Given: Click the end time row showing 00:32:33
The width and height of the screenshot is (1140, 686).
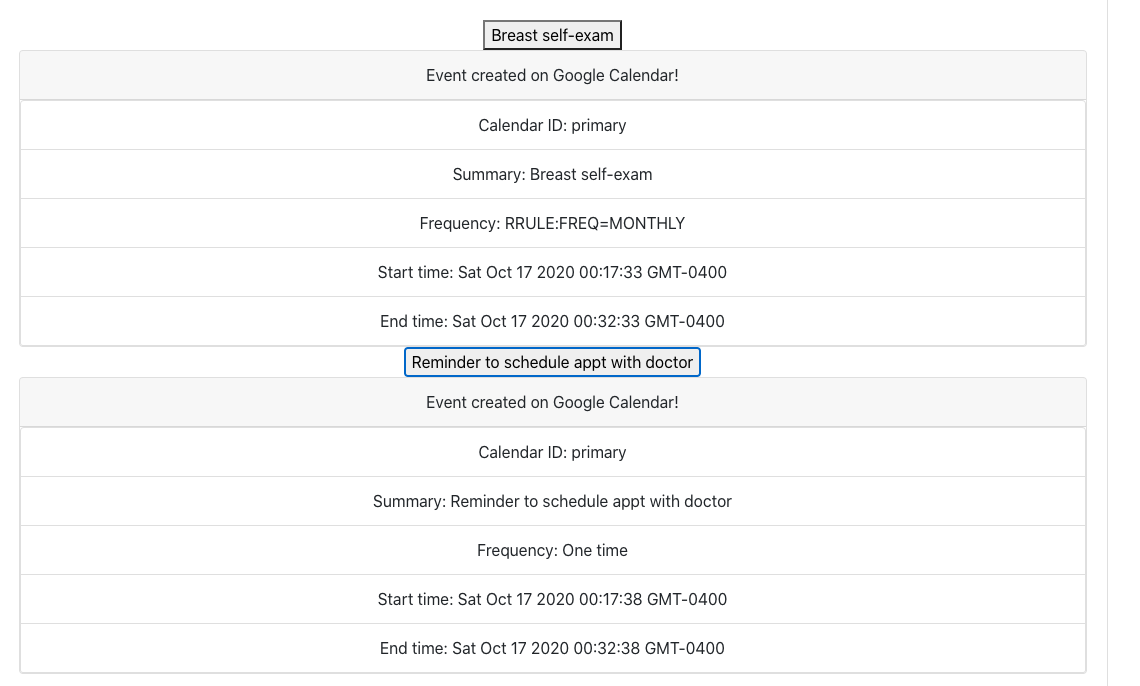Looking at the screenshot, I should pos(552,321).
